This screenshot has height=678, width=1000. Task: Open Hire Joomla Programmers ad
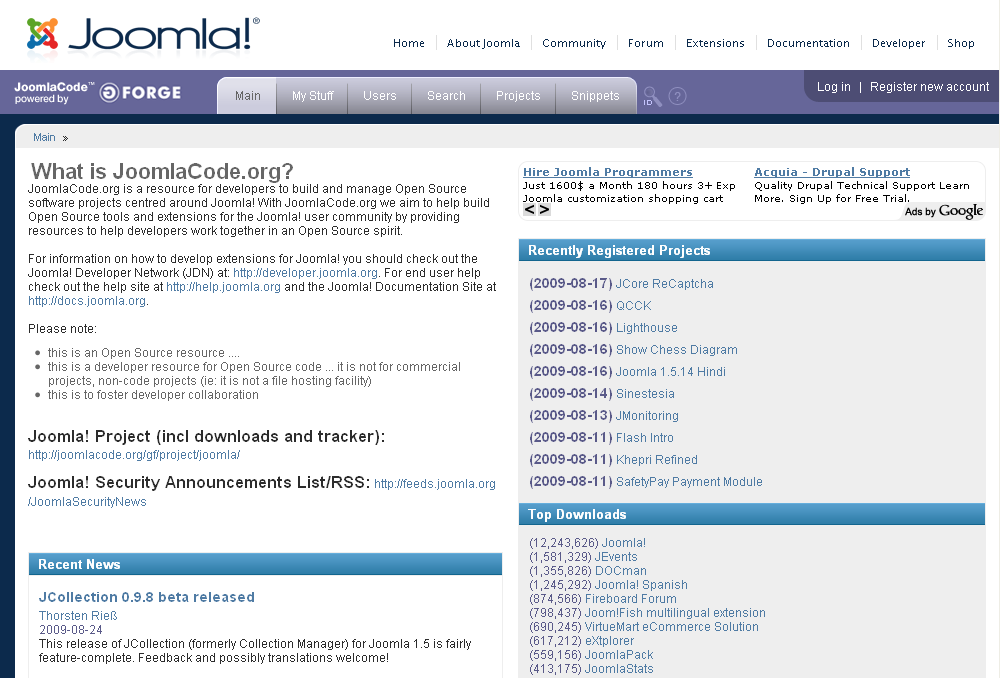click(607, 172)
